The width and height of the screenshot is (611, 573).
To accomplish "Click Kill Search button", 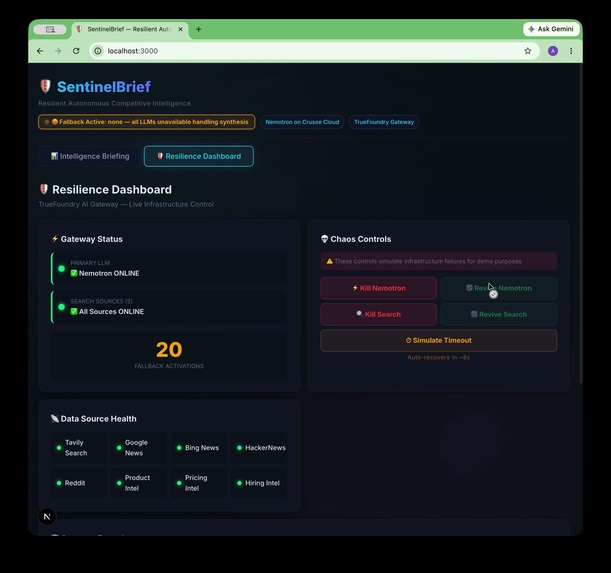I will coord(378,314).
